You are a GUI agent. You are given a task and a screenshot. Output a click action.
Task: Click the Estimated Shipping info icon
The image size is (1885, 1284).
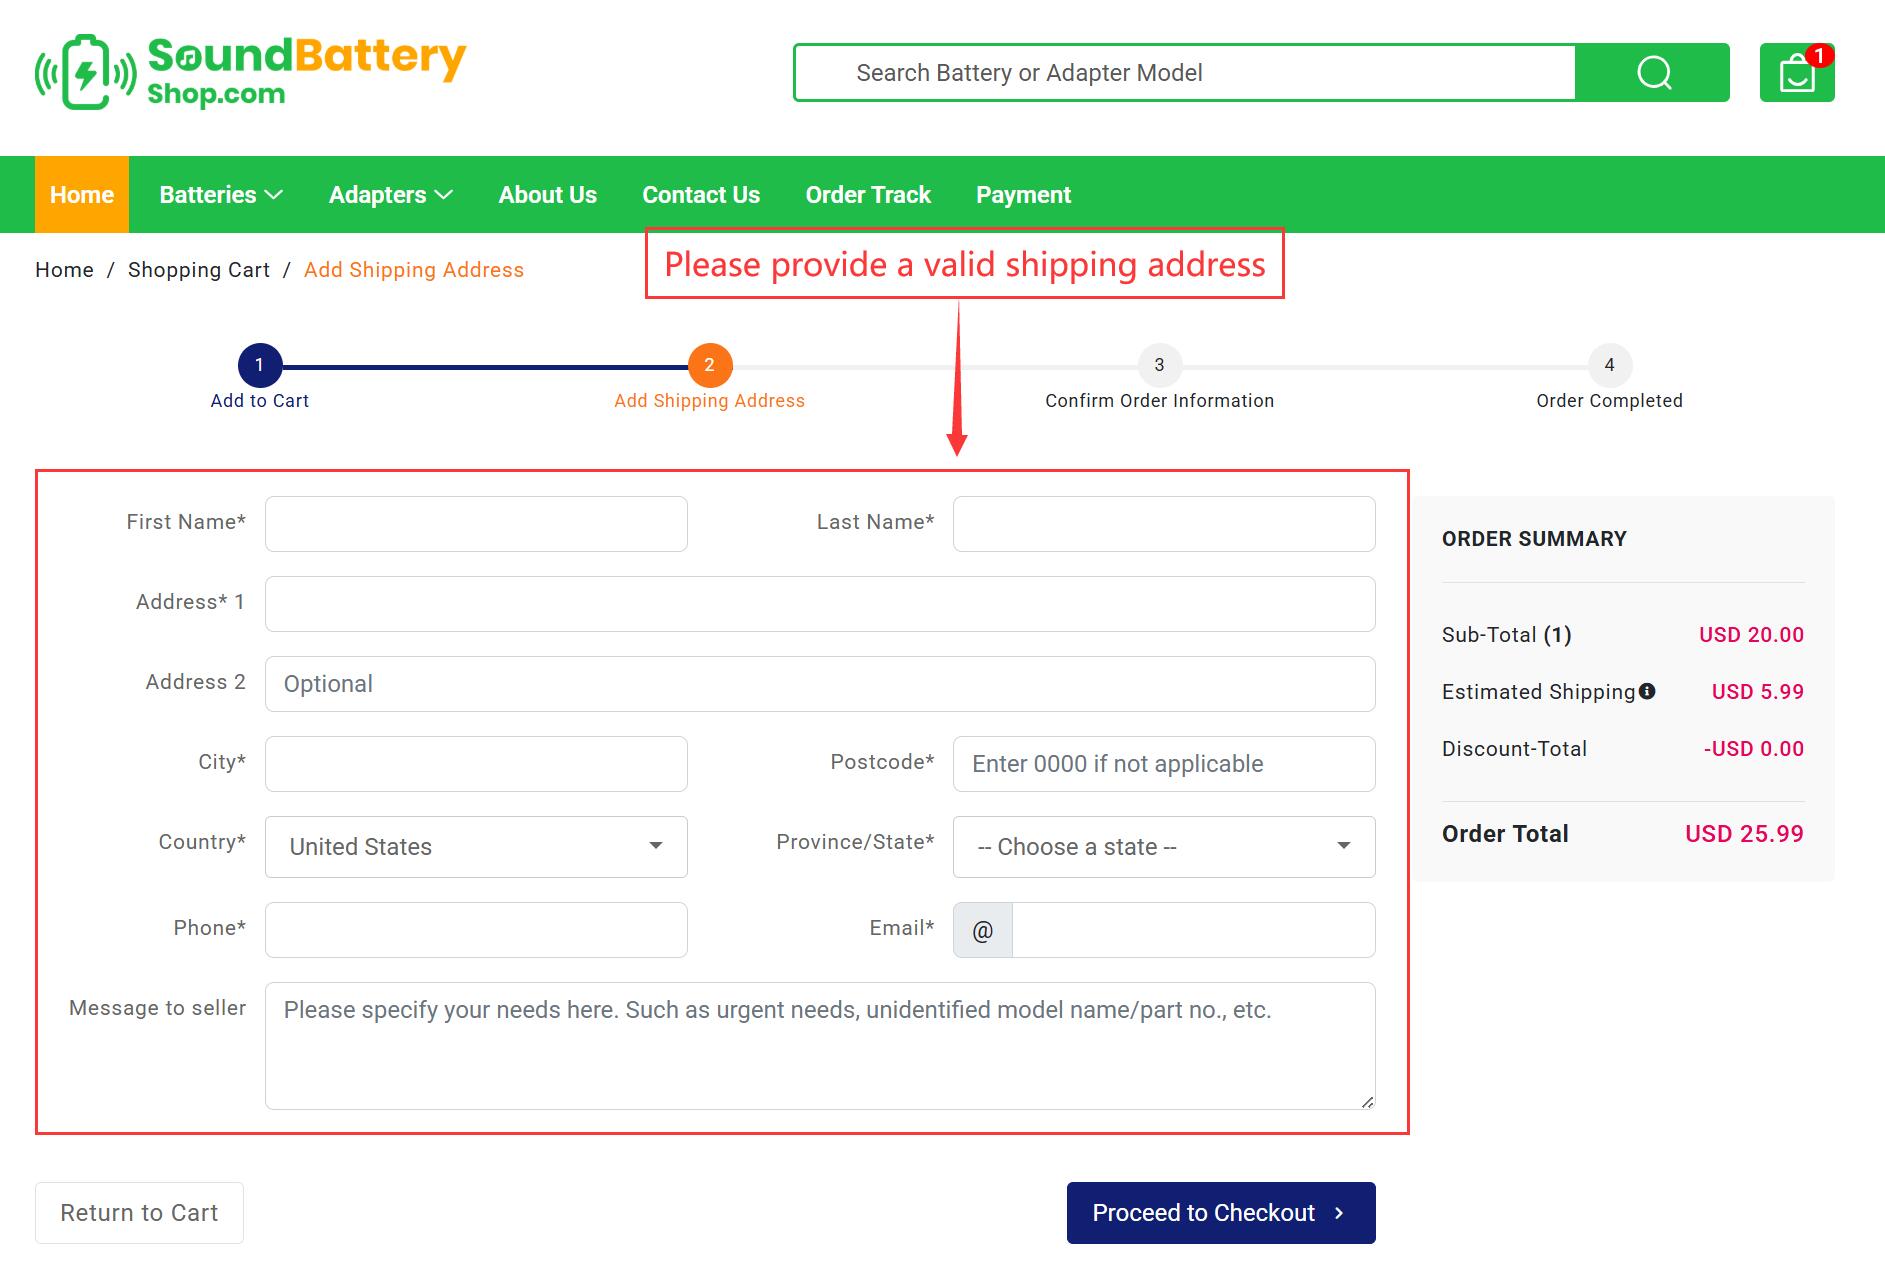pos(1647,691)
